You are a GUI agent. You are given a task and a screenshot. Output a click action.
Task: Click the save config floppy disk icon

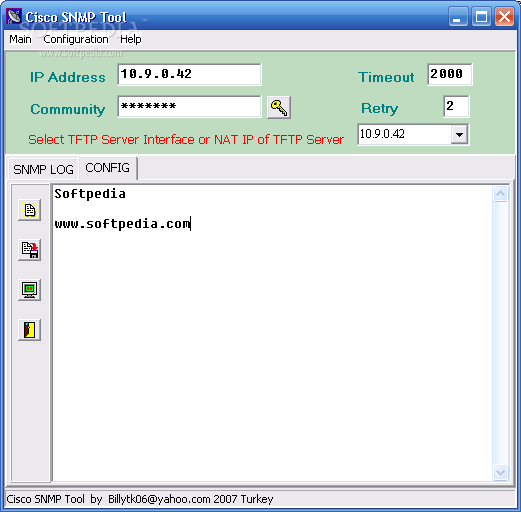[x=30, y=250]
